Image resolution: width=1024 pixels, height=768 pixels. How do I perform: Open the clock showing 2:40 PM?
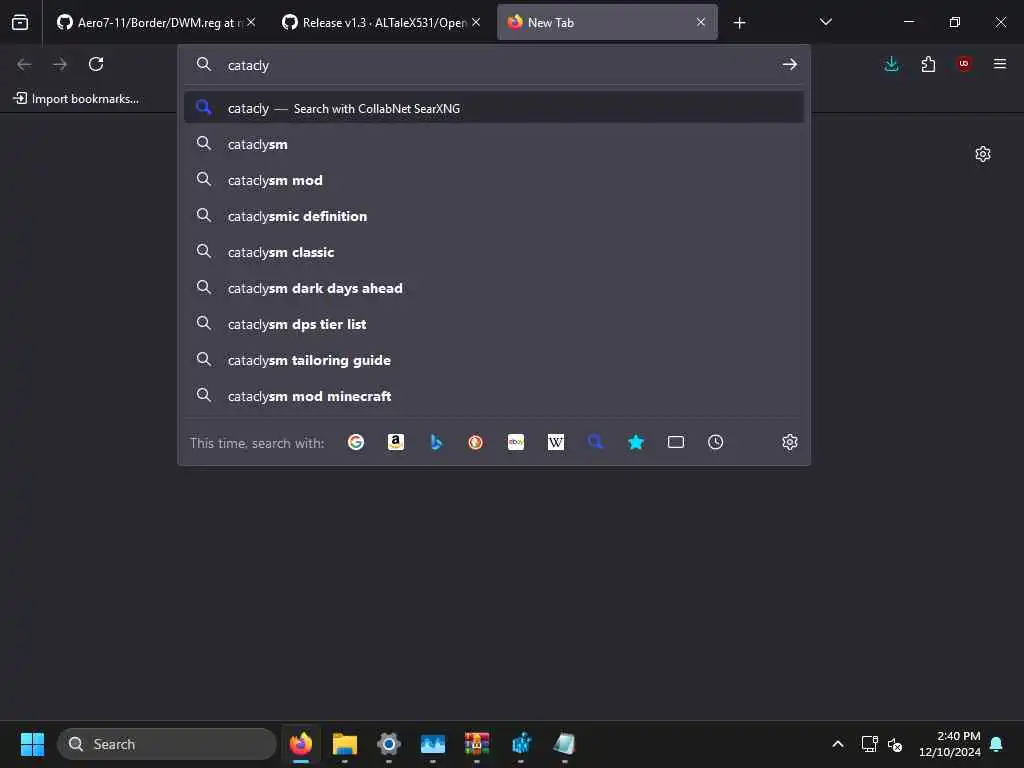tap(950, 744)
